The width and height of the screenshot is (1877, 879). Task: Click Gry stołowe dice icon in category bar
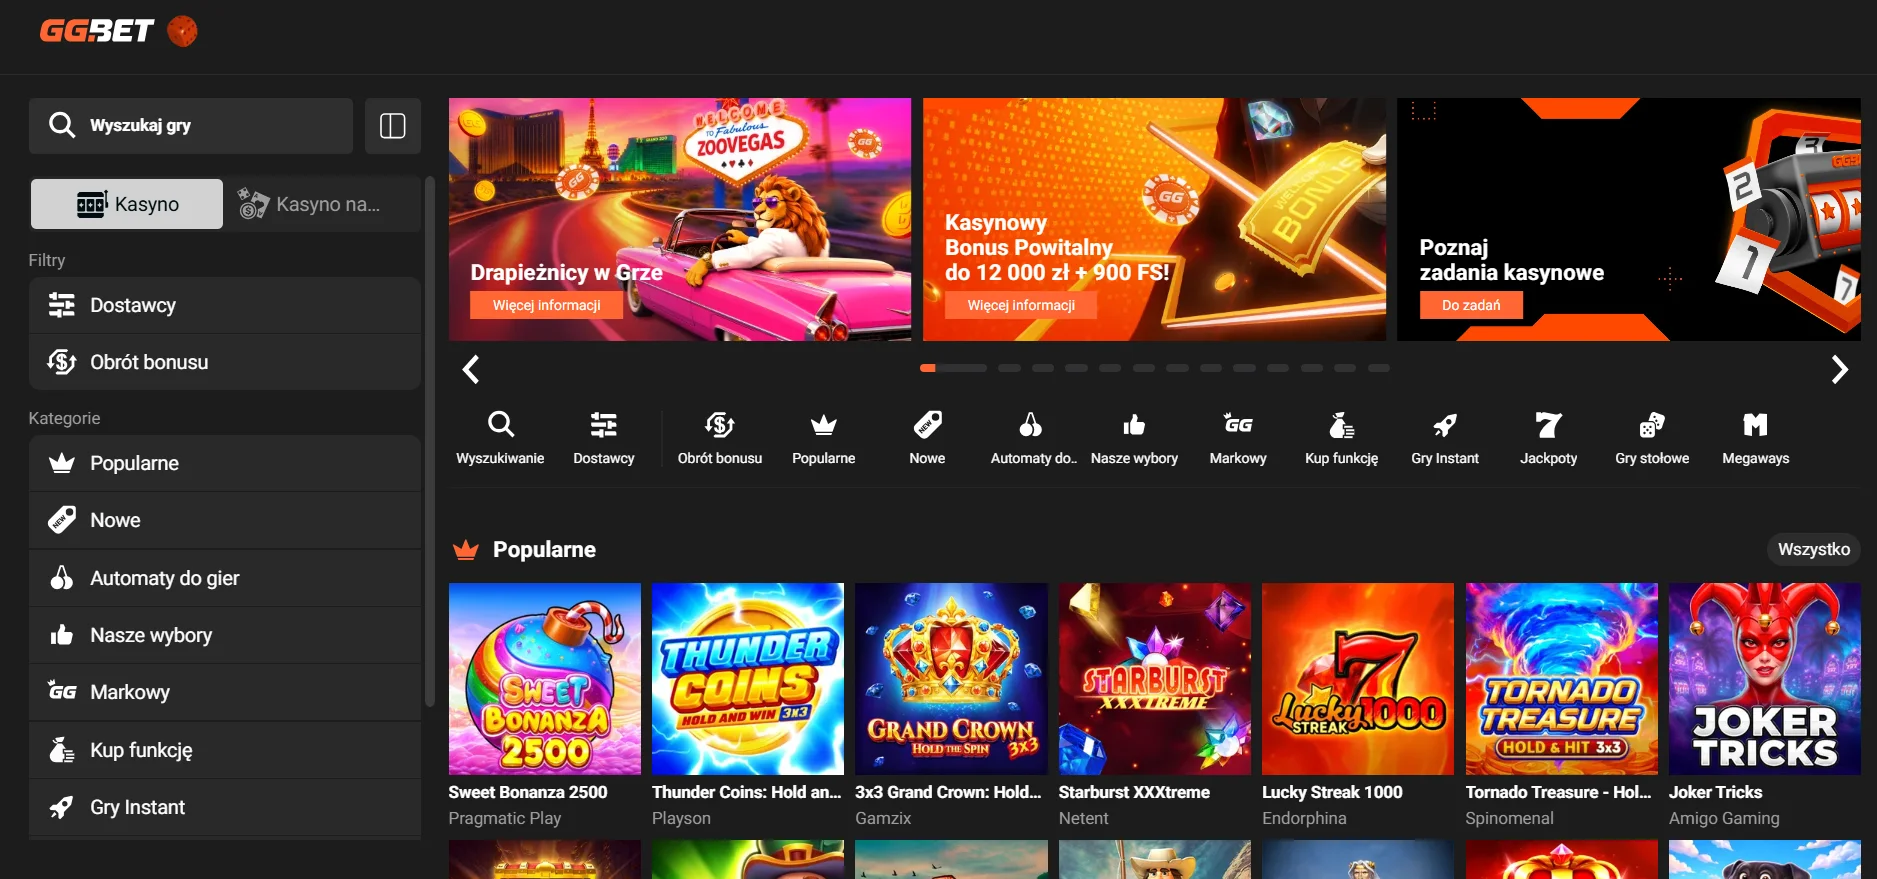1652,425
